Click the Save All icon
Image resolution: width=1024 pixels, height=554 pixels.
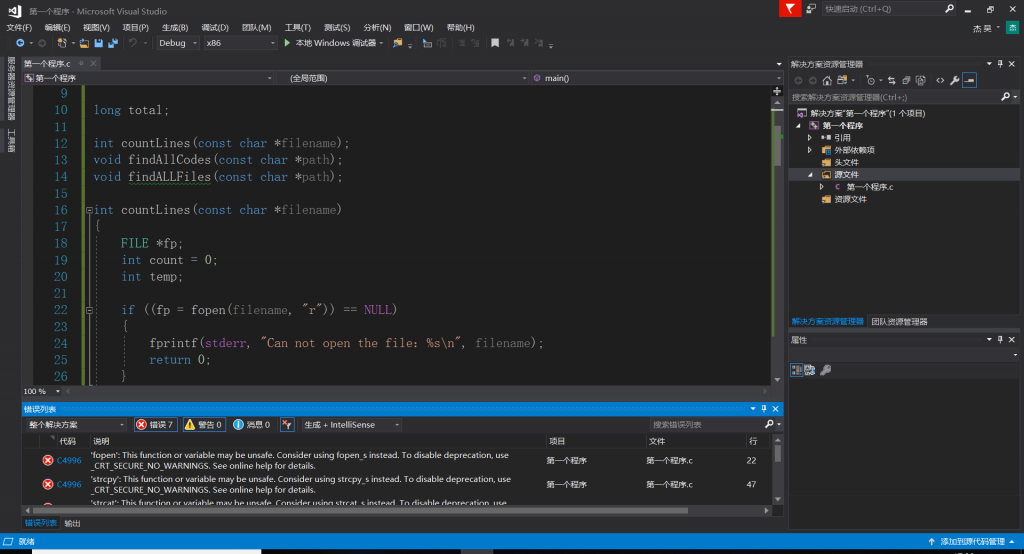pyautogui.click(x=113, y=43)
